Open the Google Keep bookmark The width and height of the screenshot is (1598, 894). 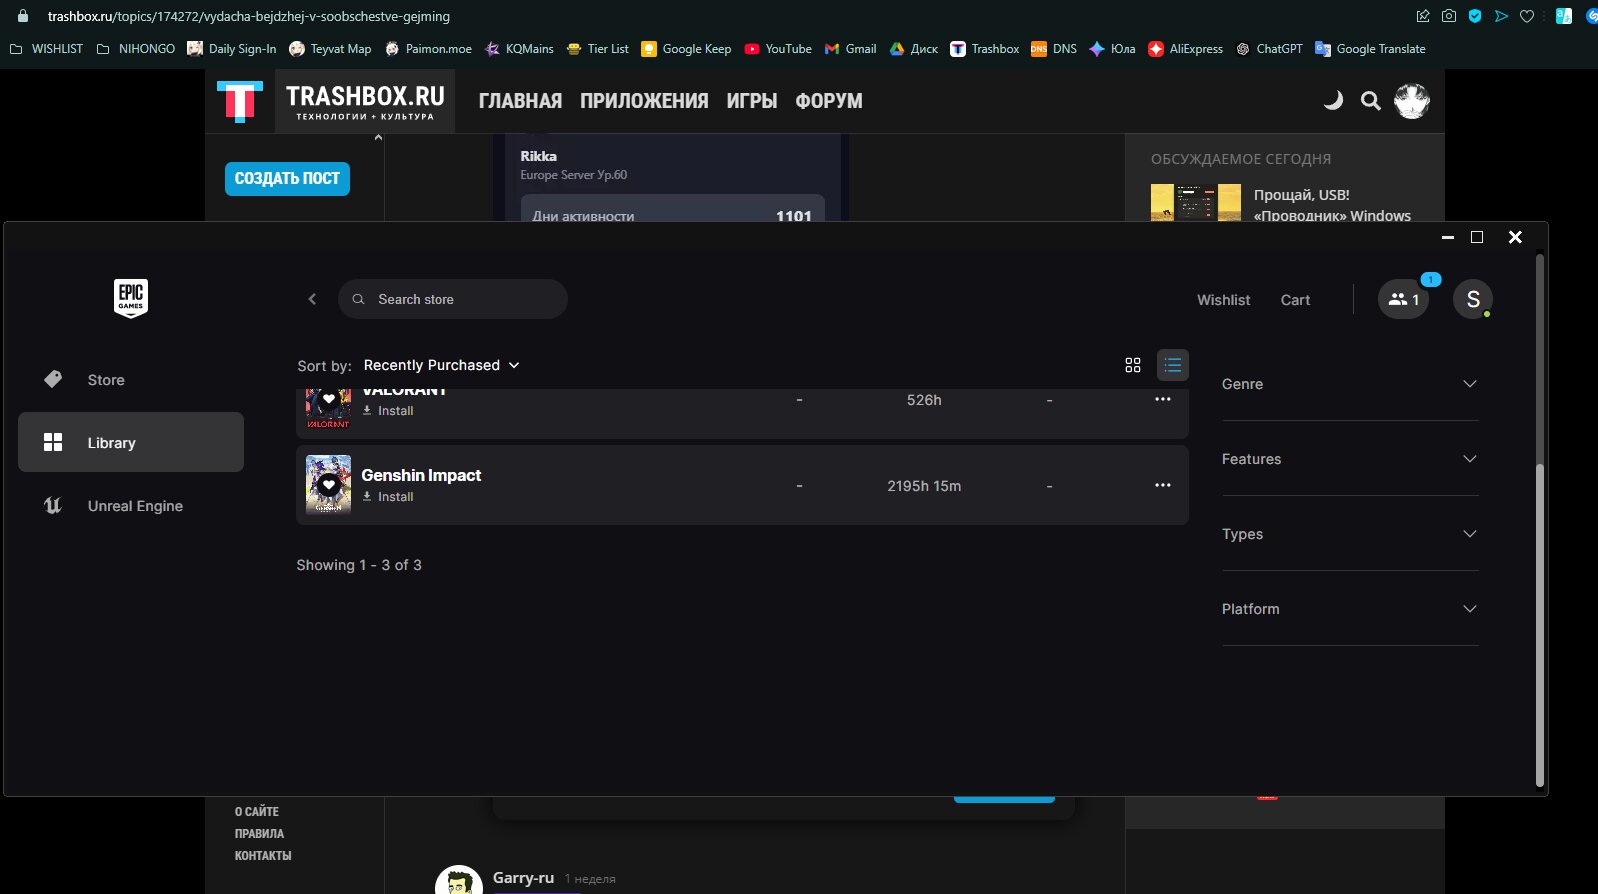point(686,49)
